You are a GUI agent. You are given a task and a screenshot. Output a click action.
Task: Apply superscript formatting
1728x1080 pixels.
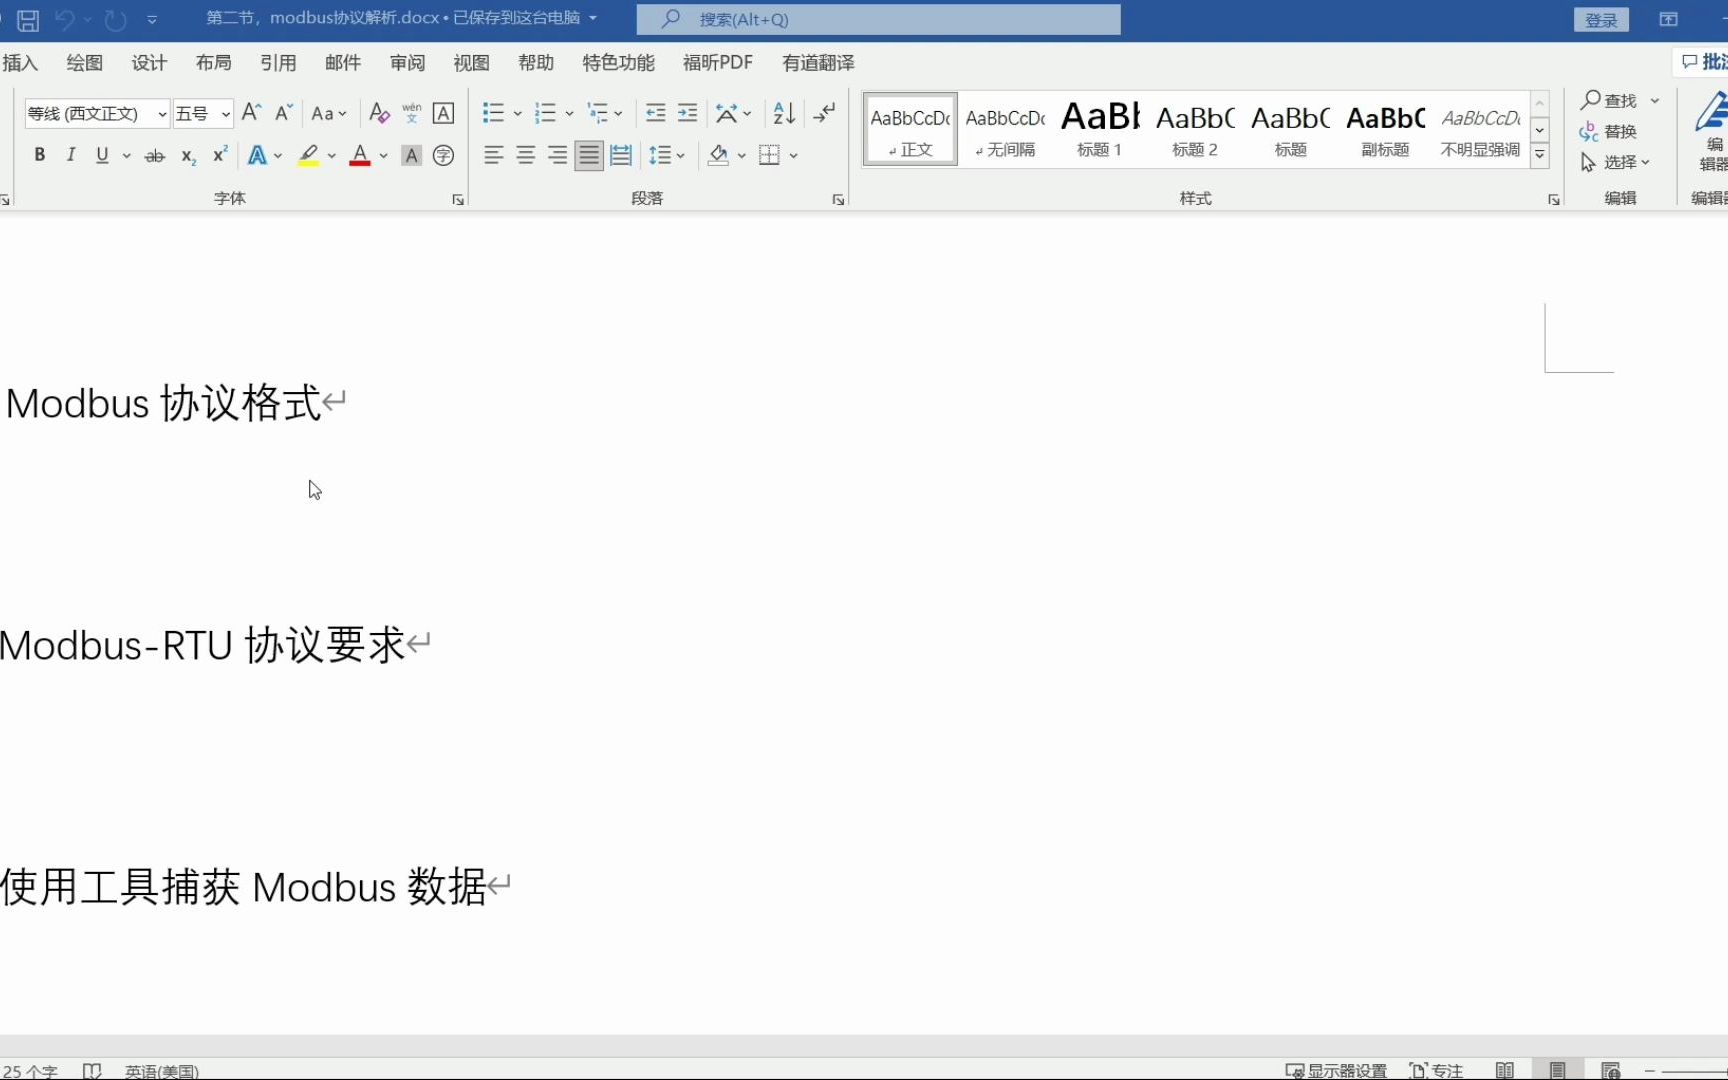coord(220,155)
